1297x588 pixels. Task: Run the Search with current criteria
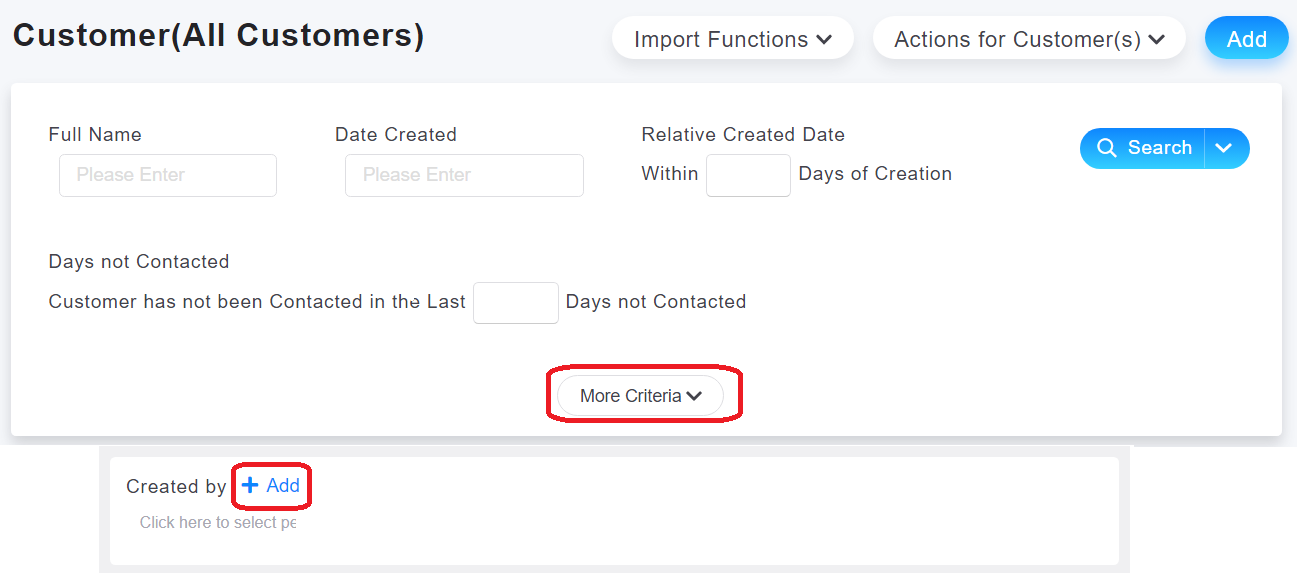tap(1143, 148)
